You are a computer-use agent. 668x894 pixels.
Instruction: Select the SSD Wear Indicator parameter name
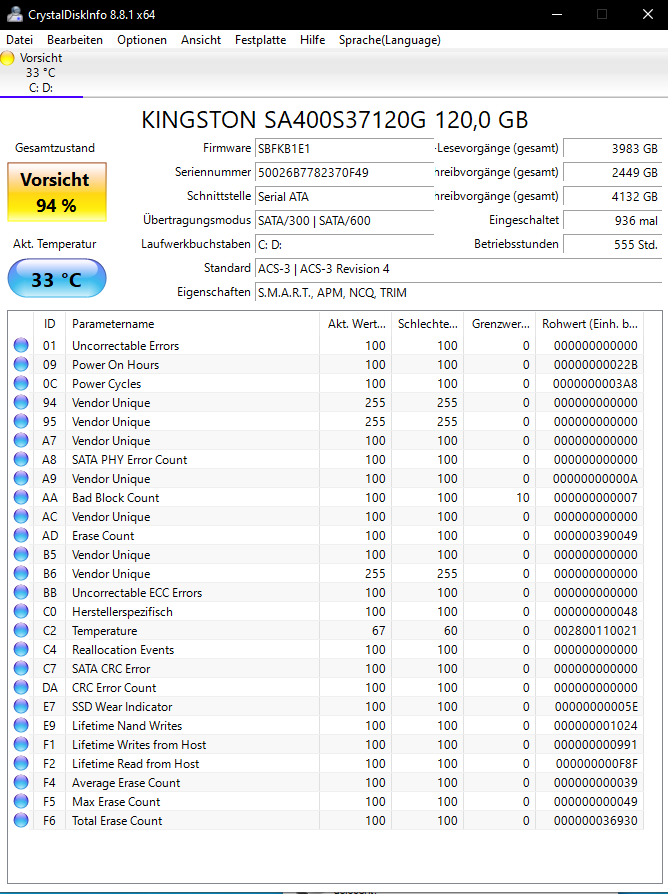pos(122,707)
